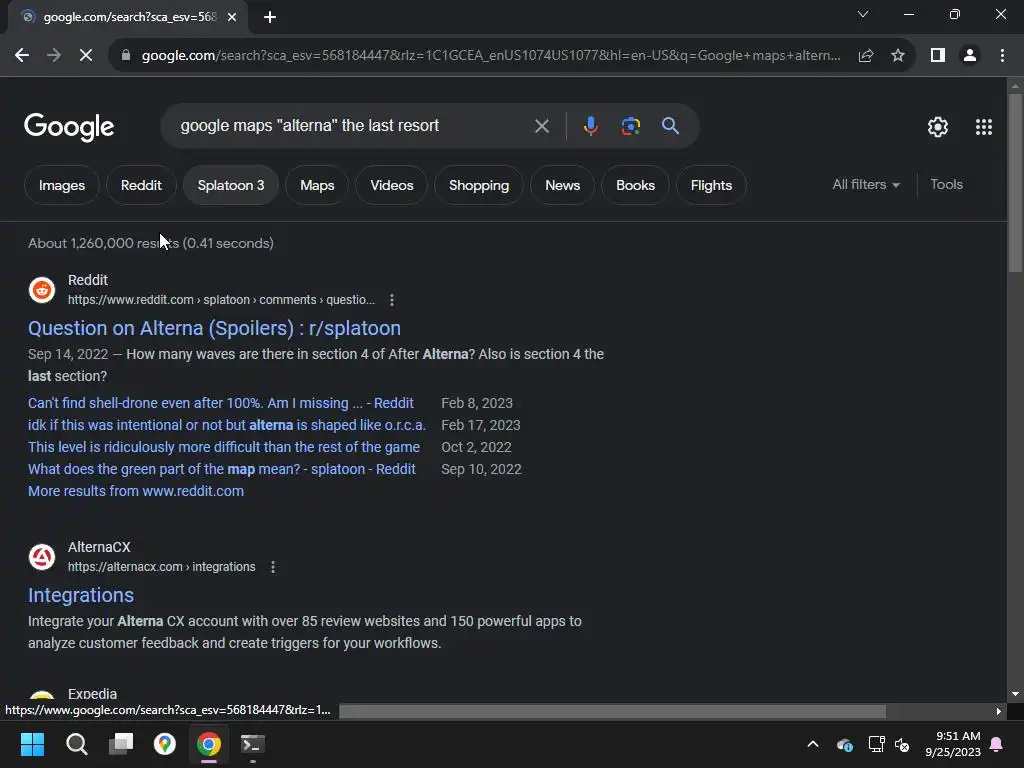Switch to the News results
The width and height of the screenshot is (1024, 768).
click(562, 185)
